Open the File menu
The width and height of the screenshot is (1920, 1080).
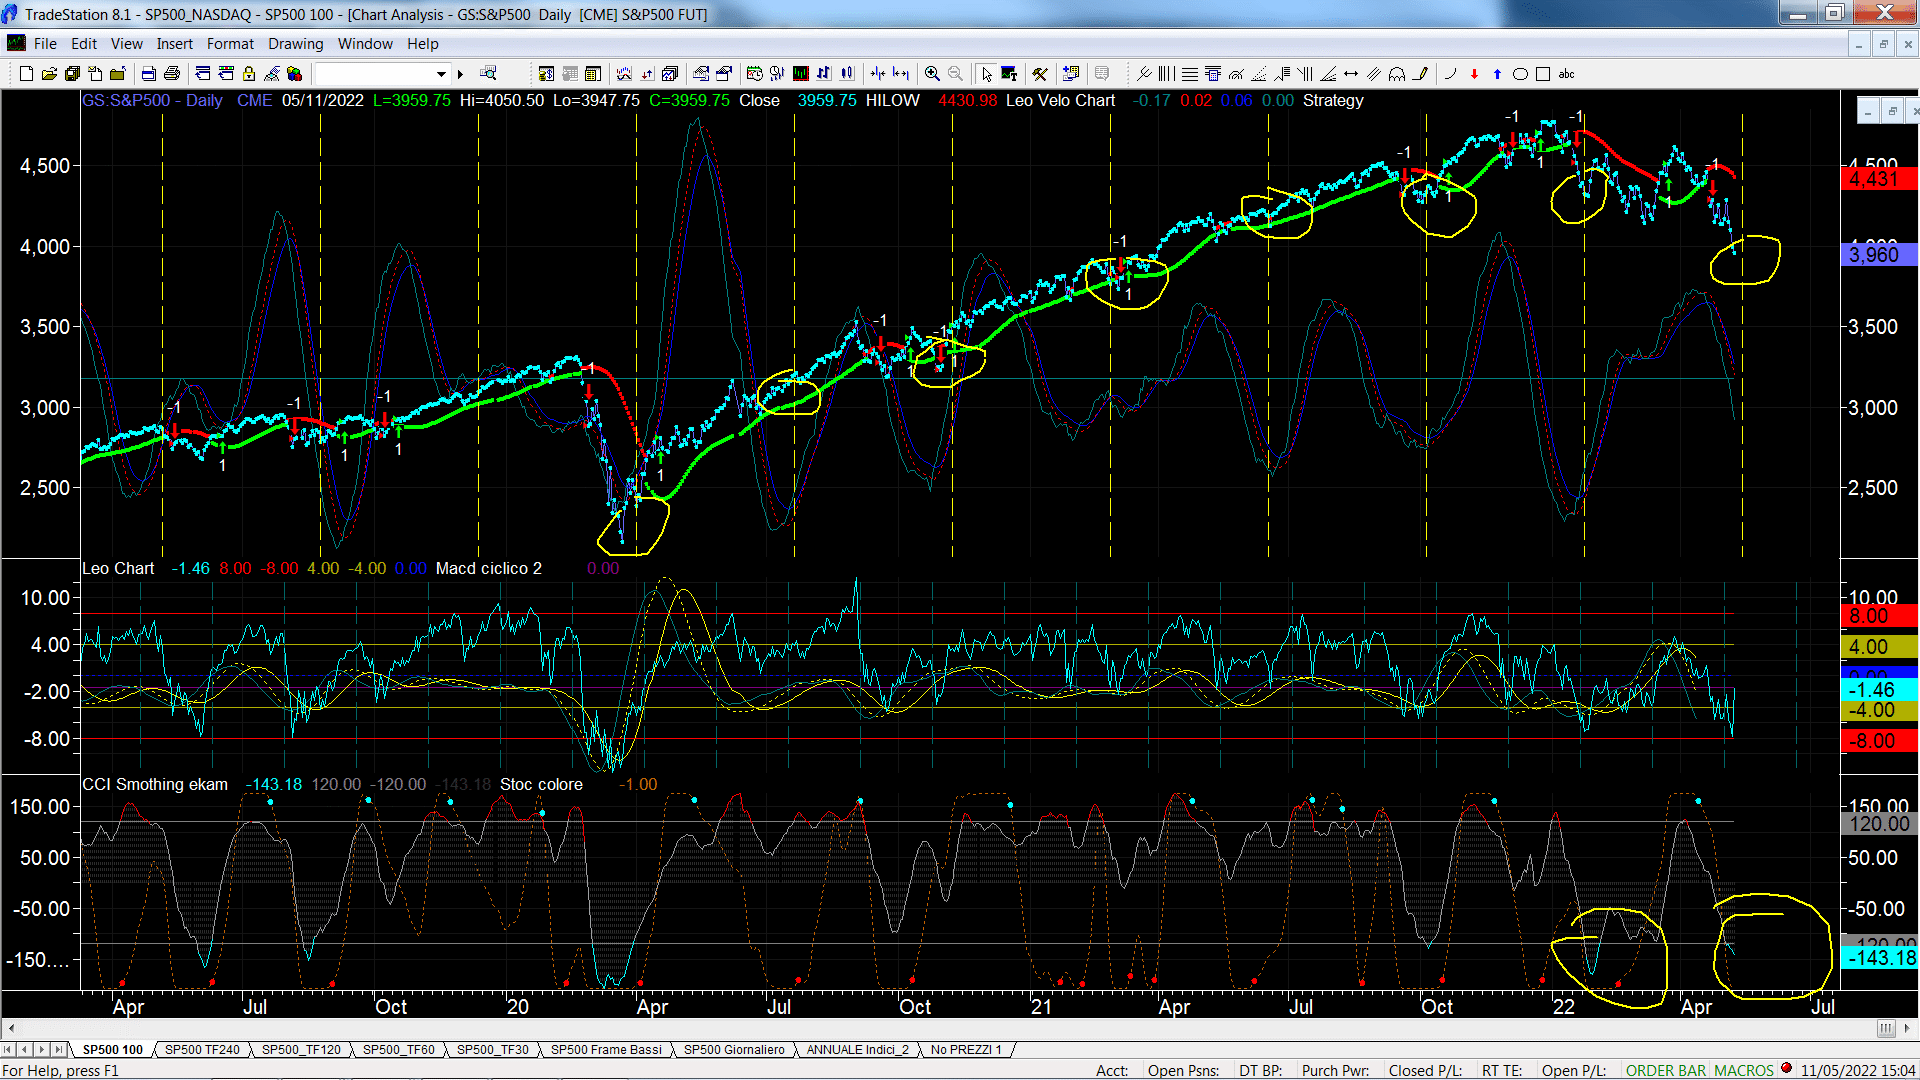point(45,44)
